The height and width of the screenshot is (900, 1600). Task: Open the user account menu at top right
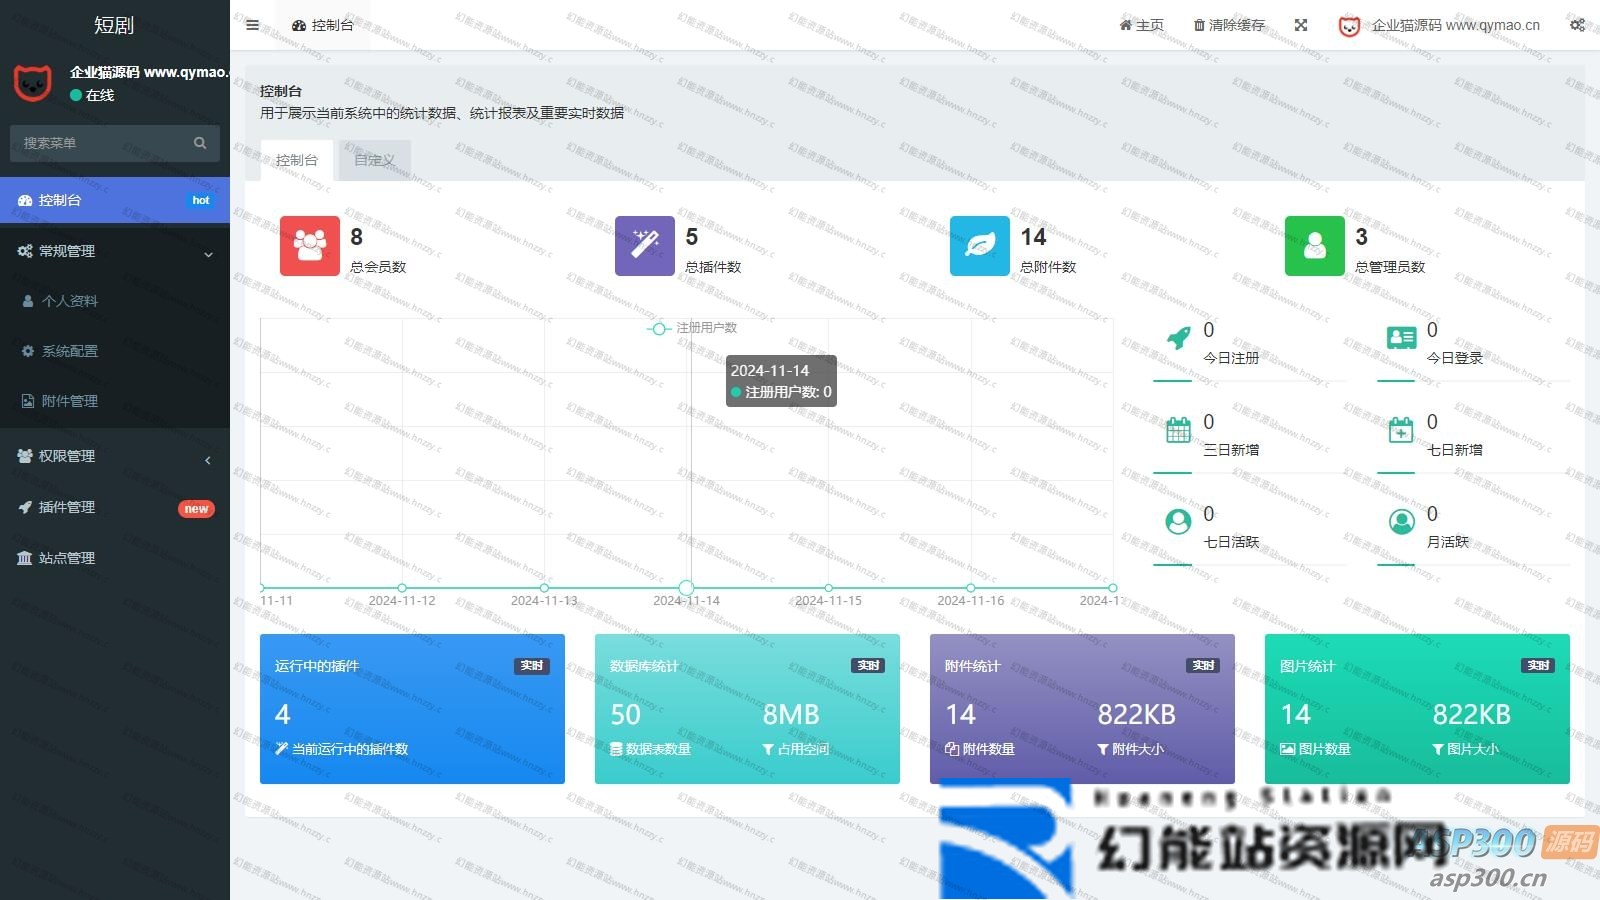coord(1440,25)
